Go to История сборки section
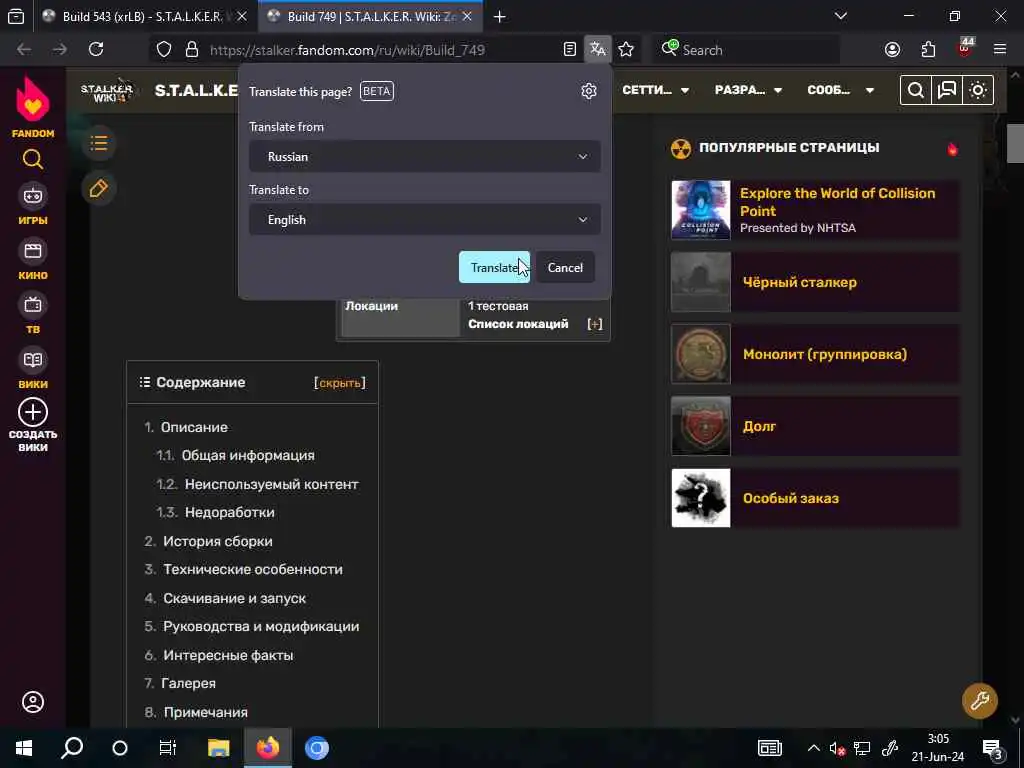 (217, 541)
